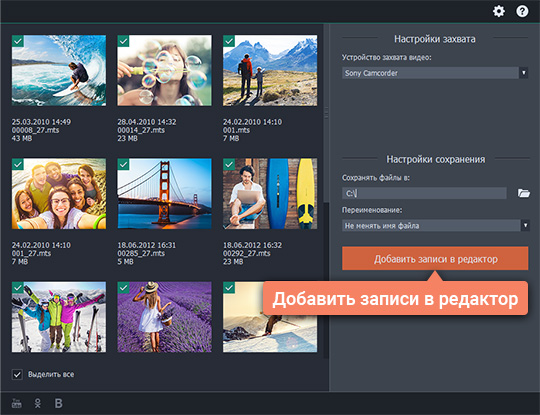This screenshot has width=540, height=415.
Task: Select the group selfie thumbnail 001_27.mts
Action: pyautogui.click(x=59, y=194)
